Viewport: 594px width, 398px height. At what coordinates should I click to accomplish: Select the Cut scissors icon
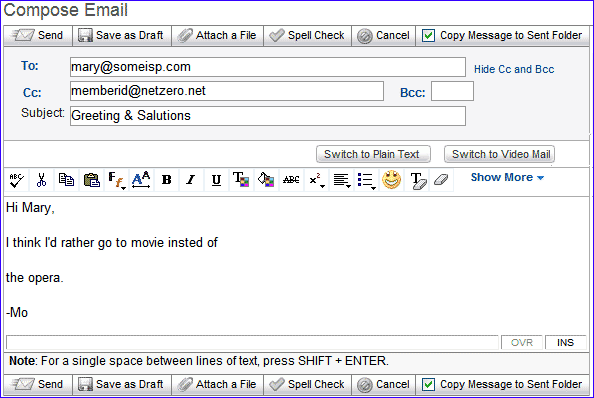pos(41,180)
